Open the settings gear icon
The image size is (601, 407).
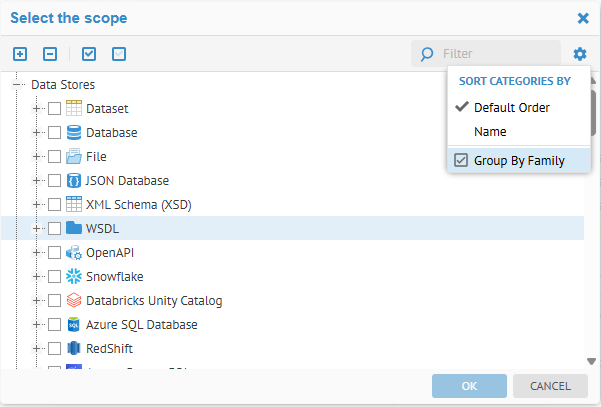[x=580, y=54]
